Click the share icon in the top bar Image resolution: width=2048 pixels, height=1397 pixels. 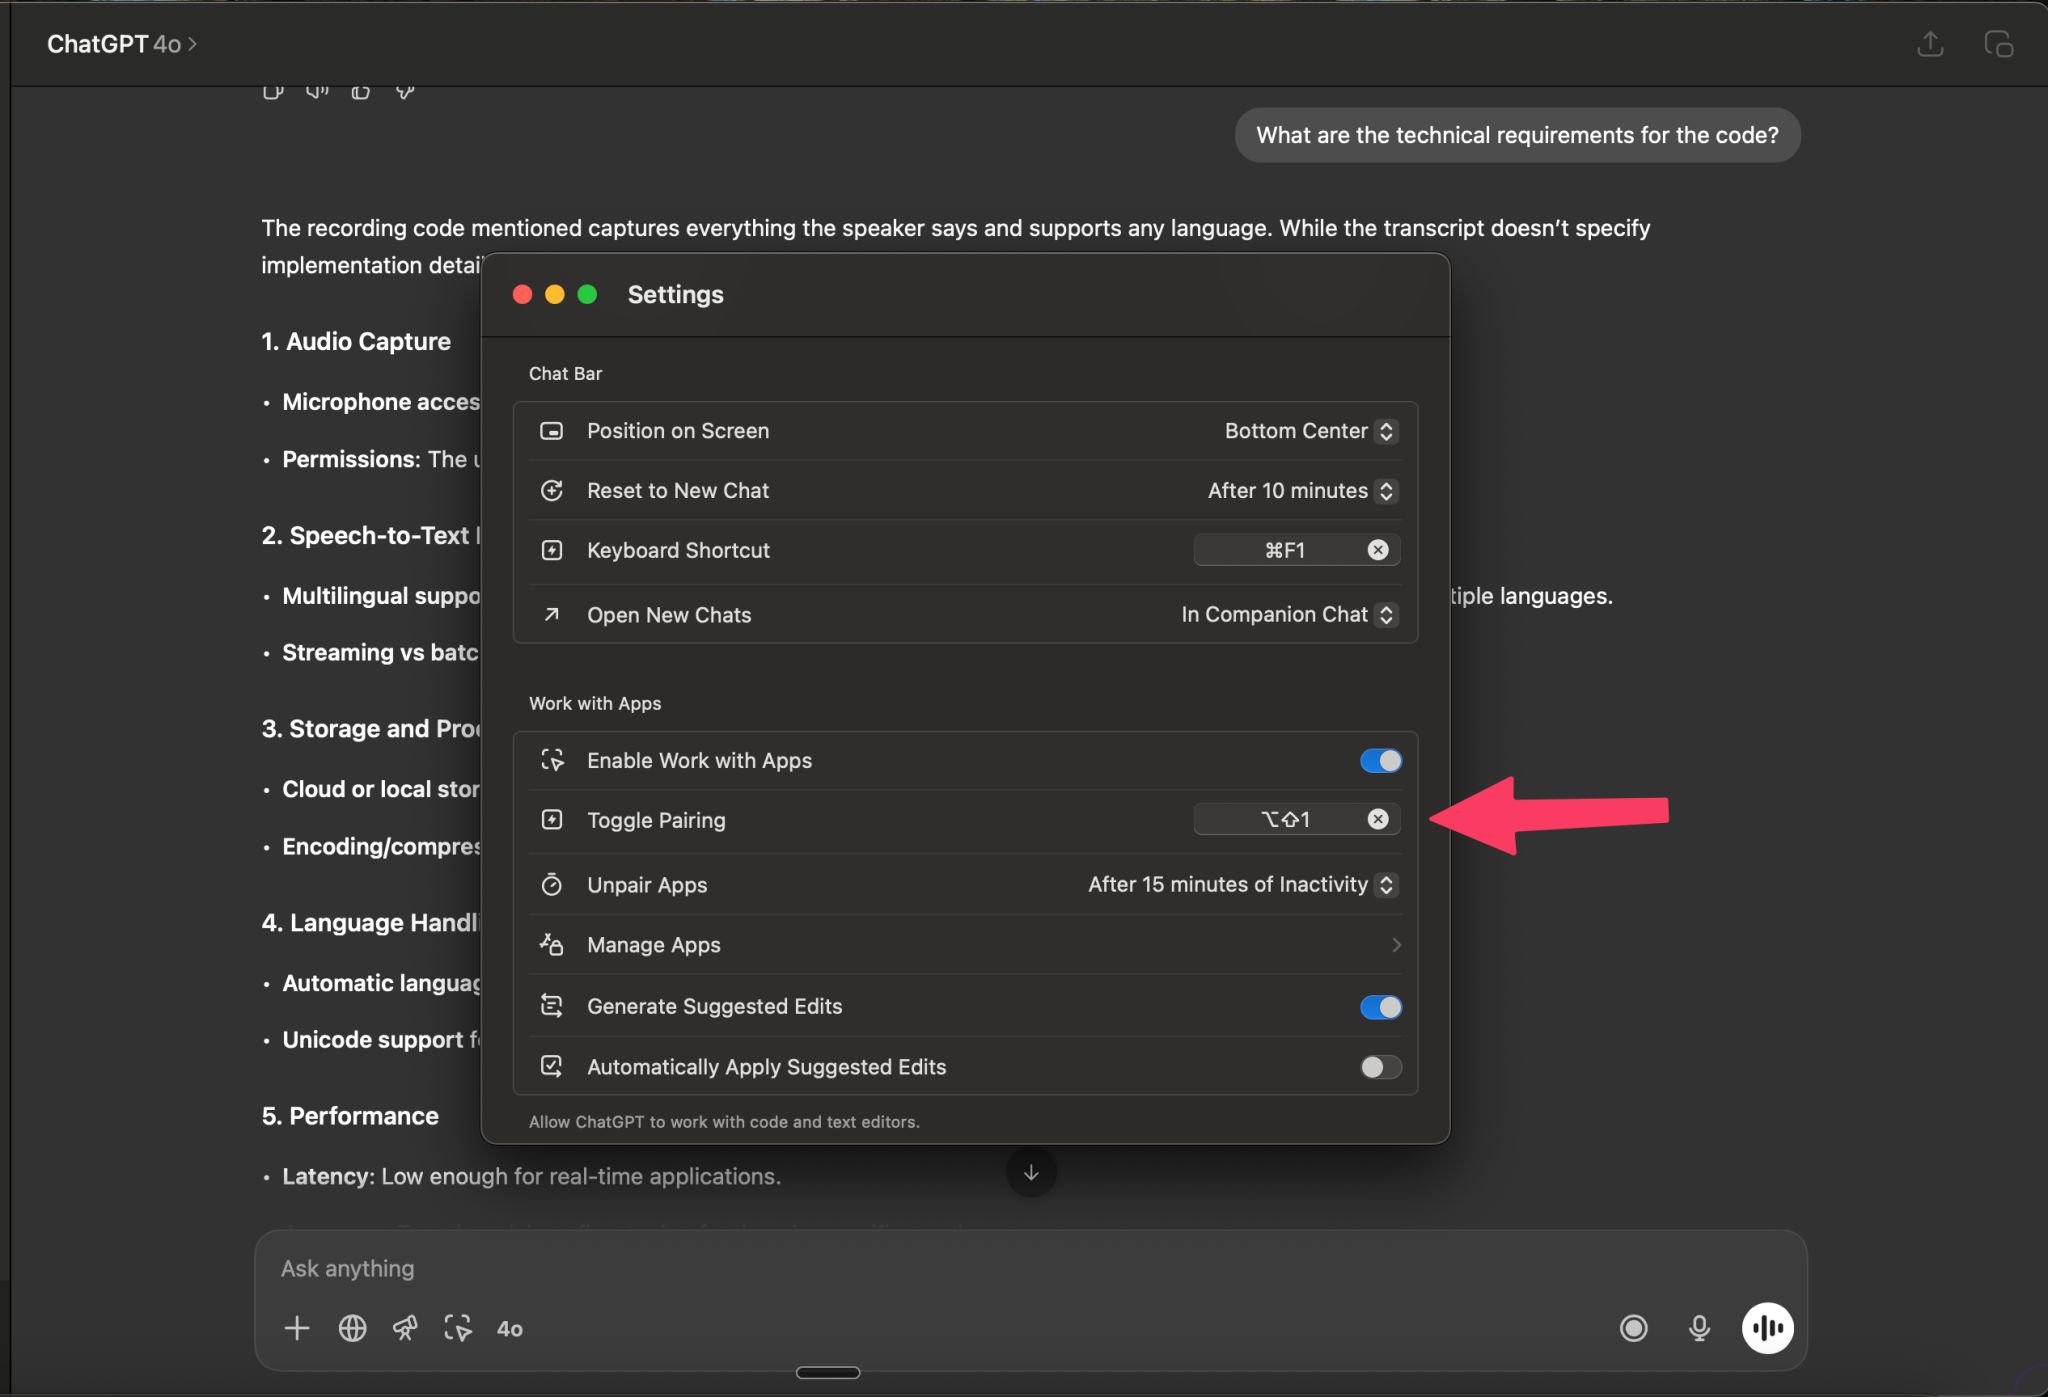[x=1930, y=44]
